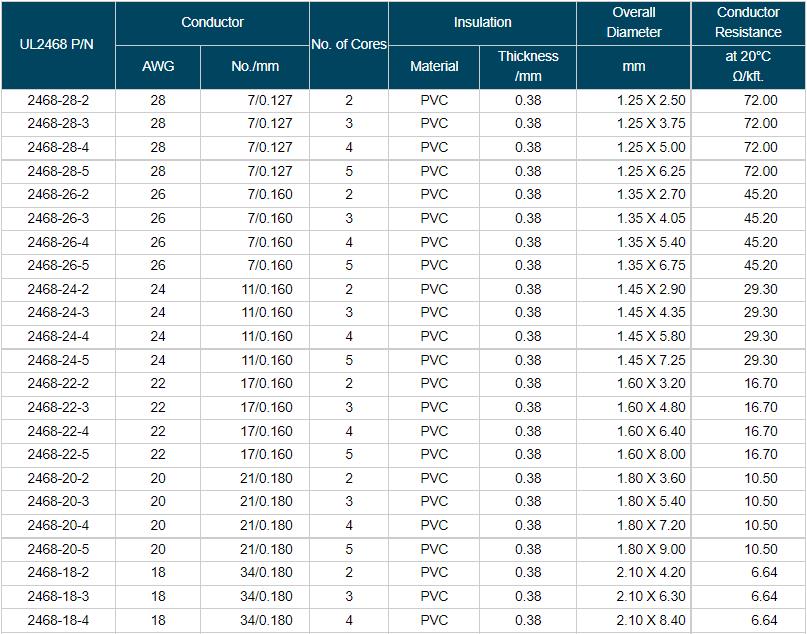Select the No. of Cores header

[x=349, y=45]
